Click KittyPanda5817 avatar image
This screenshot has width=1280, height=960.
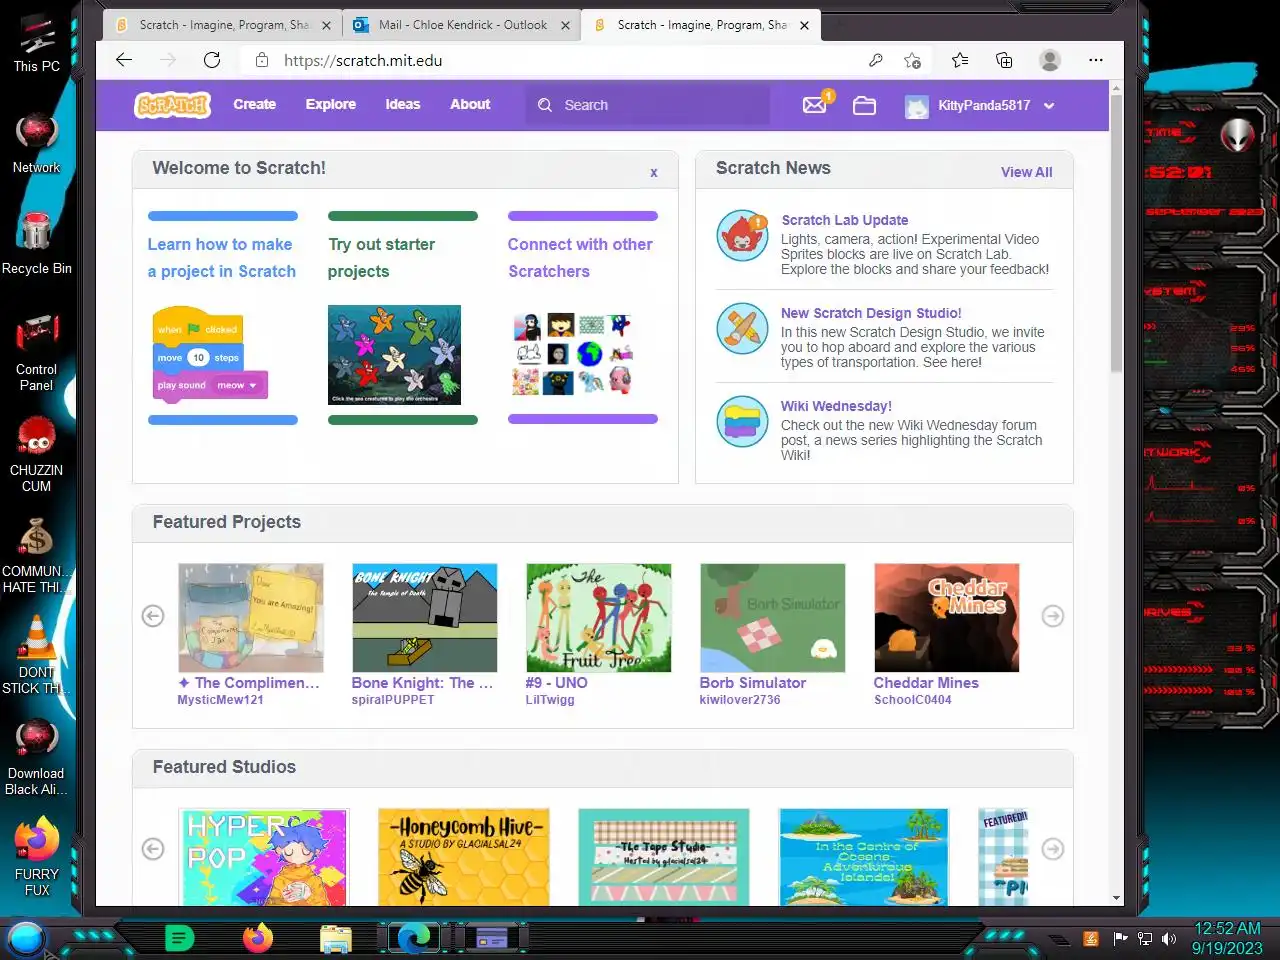coord(917,106)
